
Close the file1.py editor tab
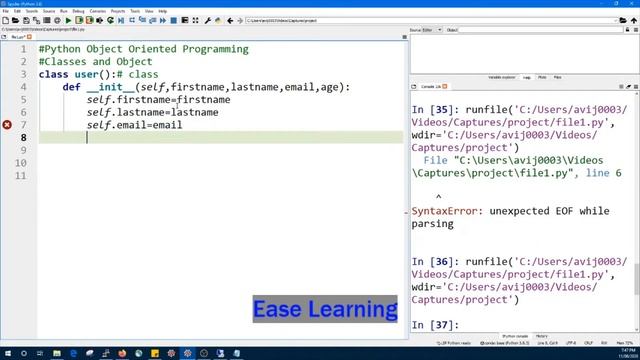[x=29, y=37]
